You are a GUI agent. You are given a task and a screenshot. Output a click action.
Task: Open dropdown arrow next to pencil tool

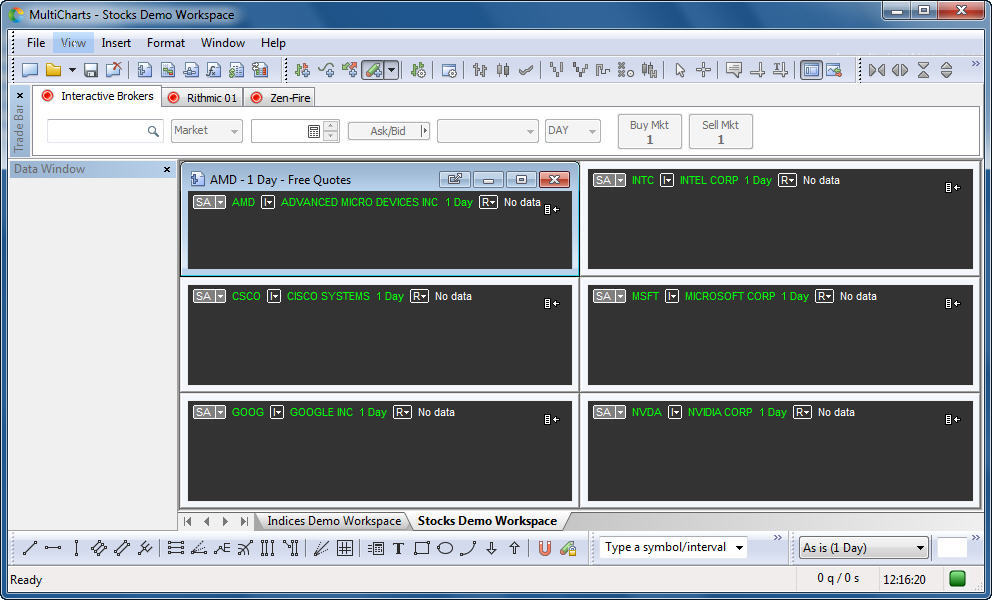point(392,70)
